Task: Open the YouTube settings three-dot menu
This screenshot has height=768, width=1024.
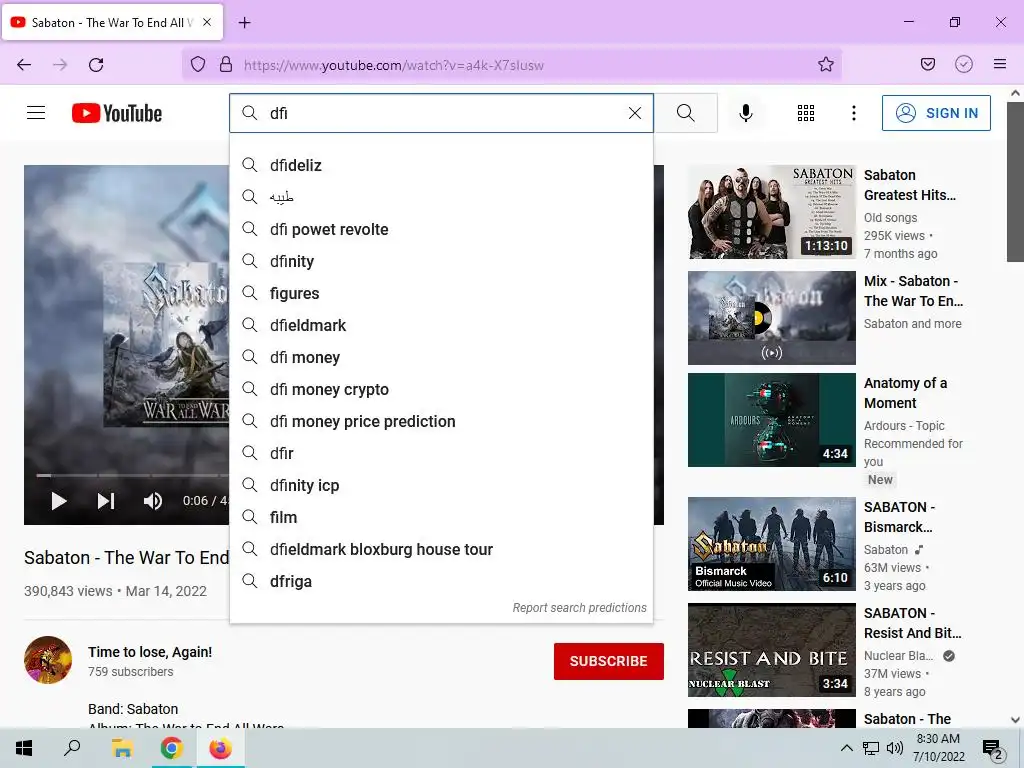Action: [854, 113]
